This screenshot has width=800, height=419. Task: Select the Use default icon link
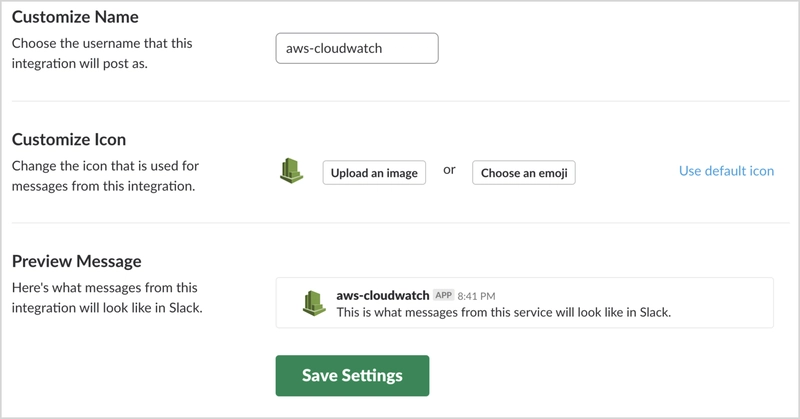pos(726,171)
